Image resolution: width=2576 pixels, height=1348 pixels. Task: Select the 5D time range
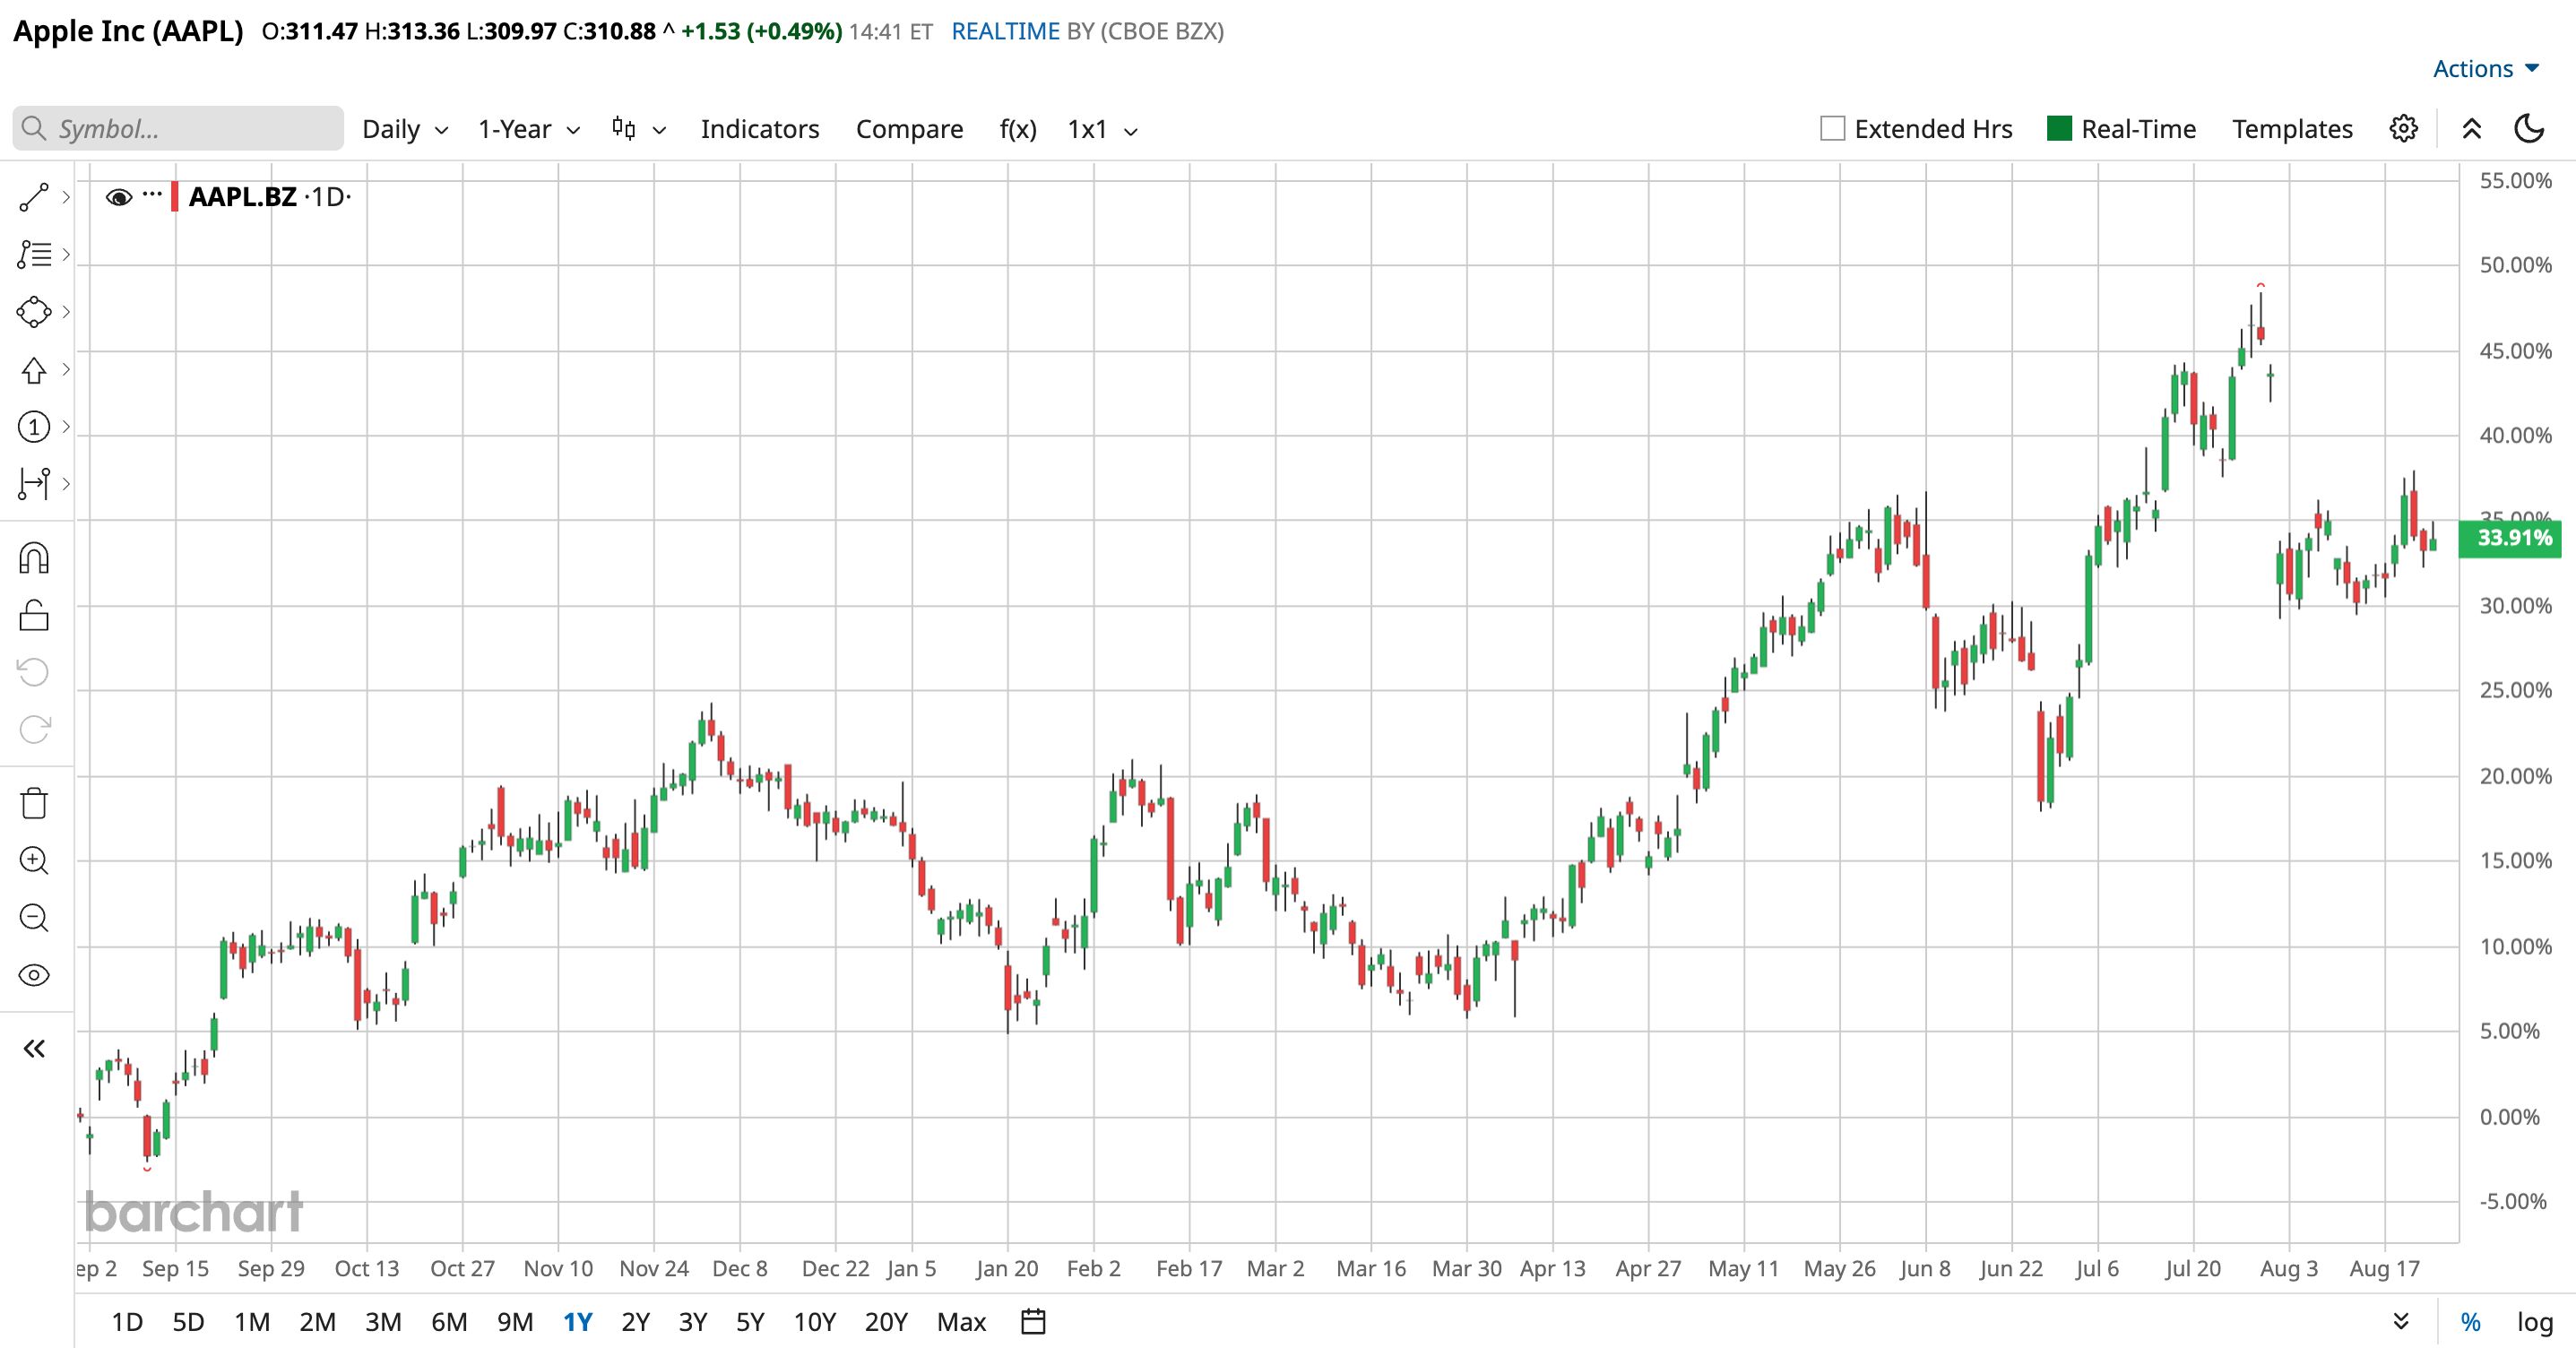[x=188, y=1322]
